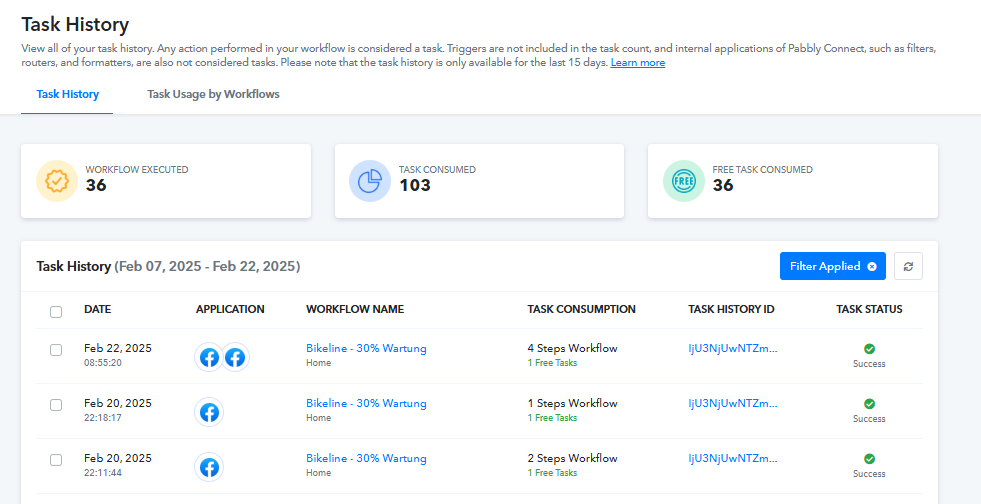
Task: Open task history ID in 22:18:17 row
Action: [x=733, y=403]
